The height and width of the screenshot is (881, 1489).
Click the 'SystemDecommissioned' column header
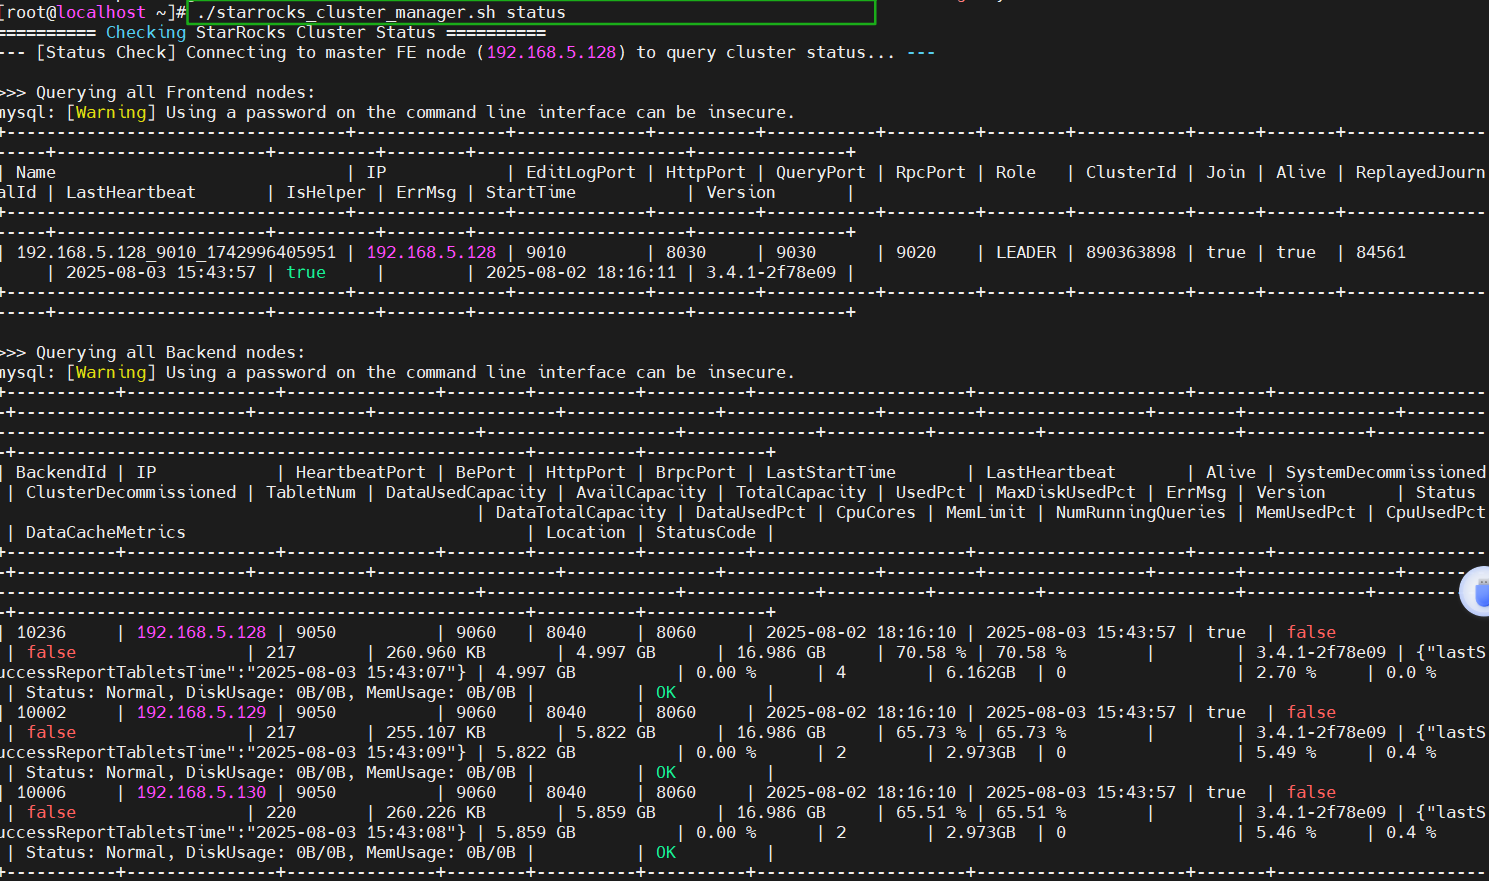click(x=1386, y=472)
